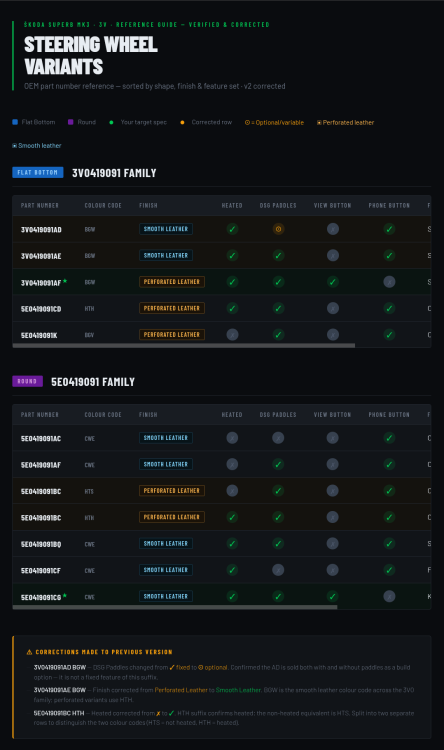Click the blue Flat Bottom family tag
Viewport: 444px width, 750px height.
coord(38,172)
